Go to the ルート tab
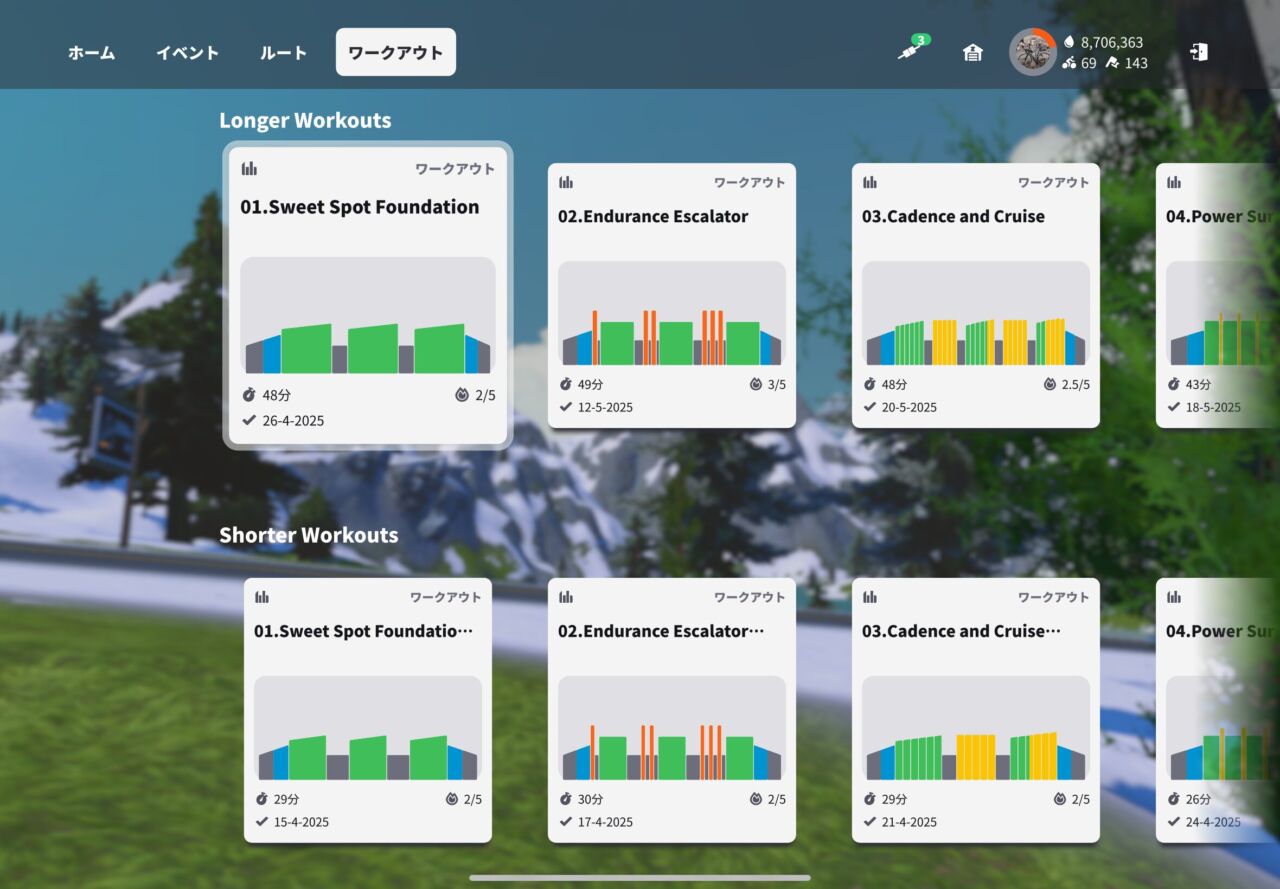The width and height of the screenshot is (1280, 889). click(x=283, y=53)
